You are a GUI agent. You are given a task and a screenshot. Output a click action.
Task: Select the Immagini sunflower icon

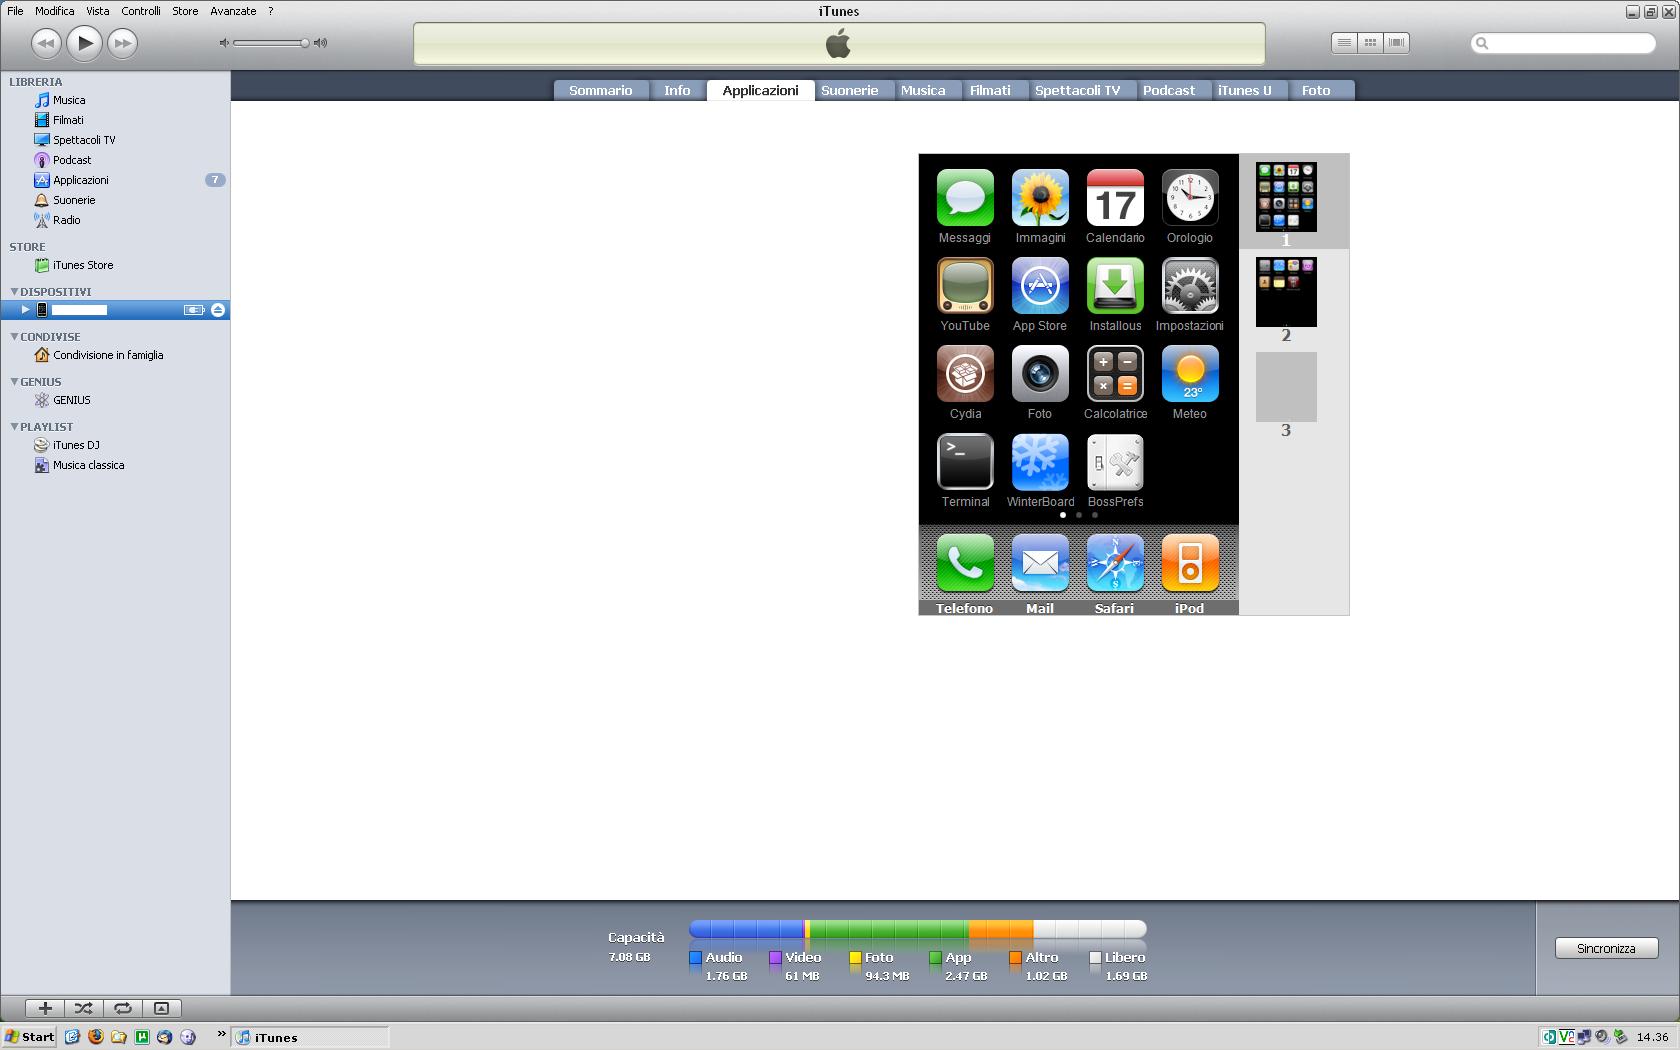click(1040, 198)
